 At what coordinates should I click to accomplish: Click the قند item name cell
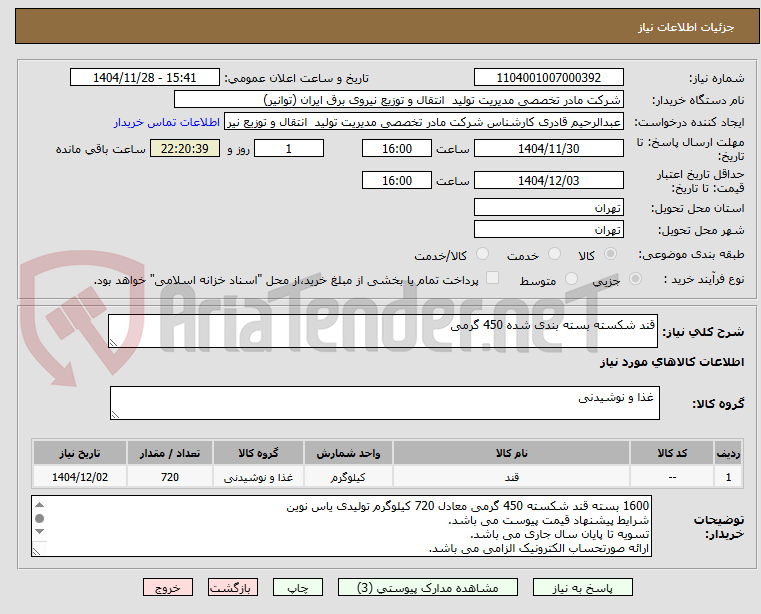[511, 477]
